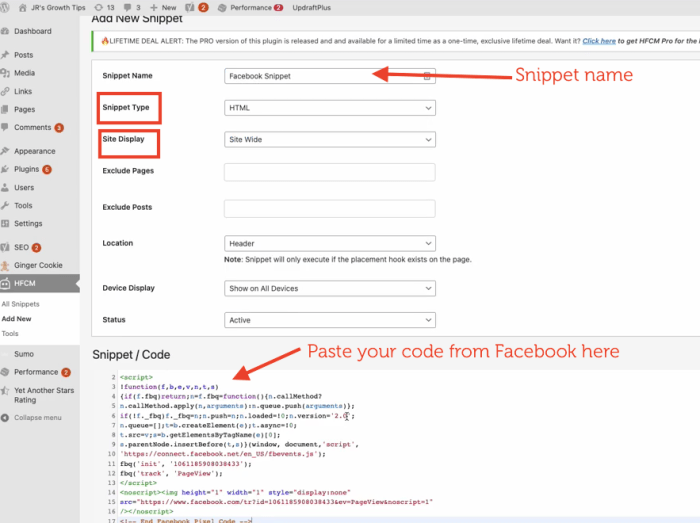Go to Plugins in the sidebar

27,169
